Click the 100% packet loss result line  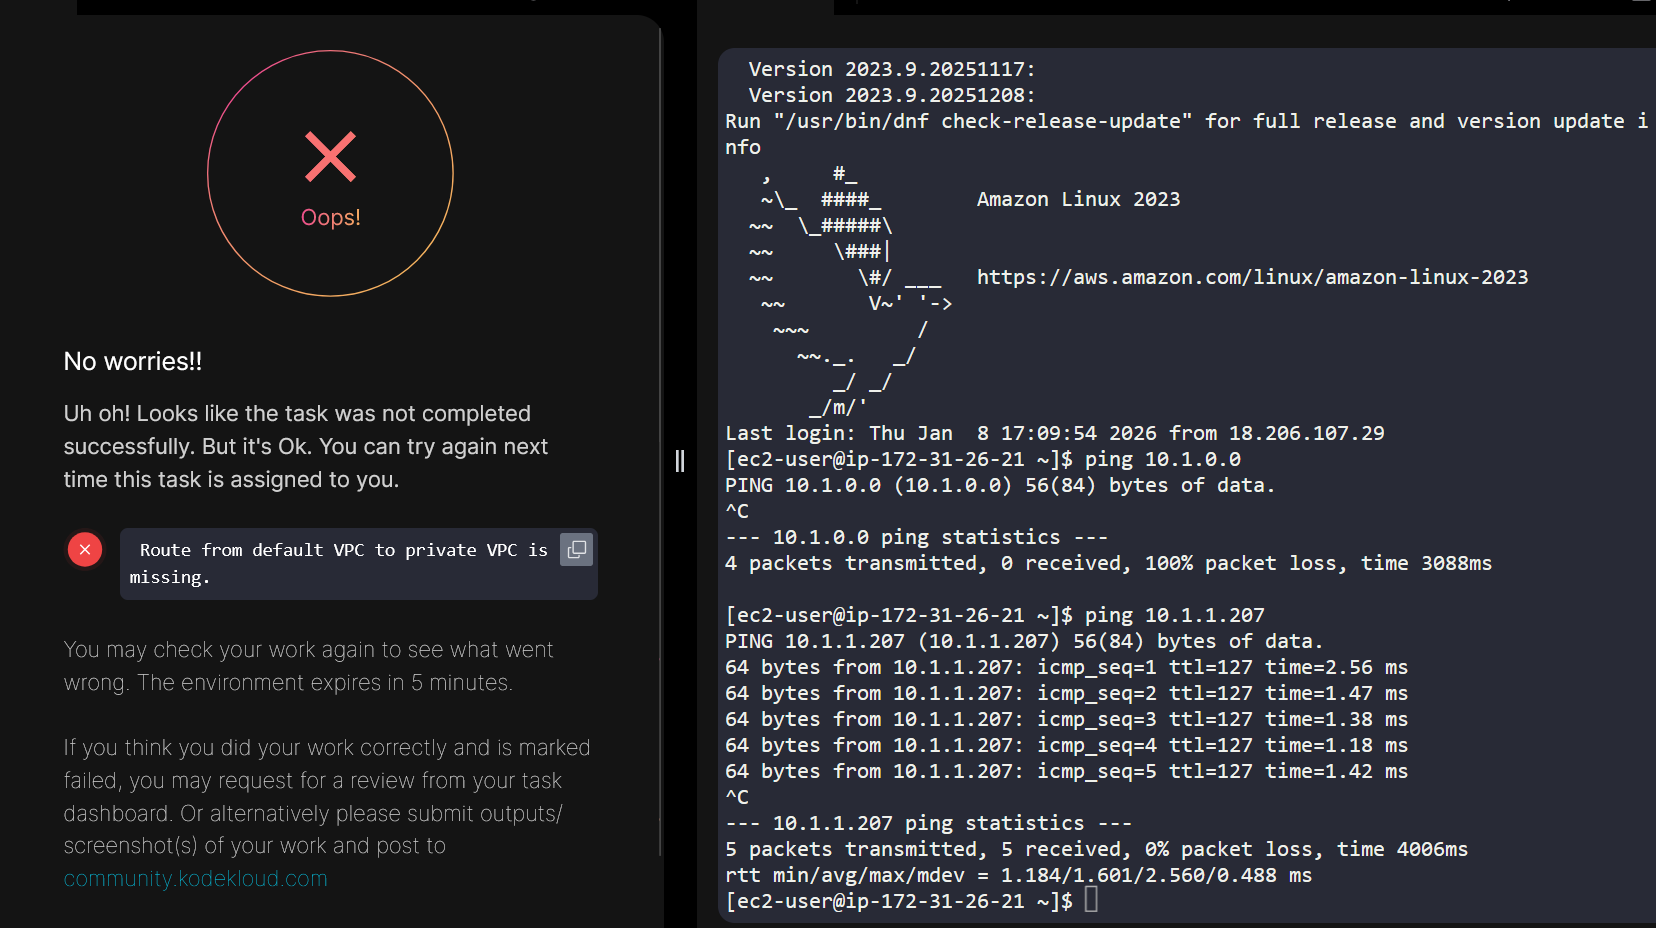pyautogui.click(x=1108, y=563)
